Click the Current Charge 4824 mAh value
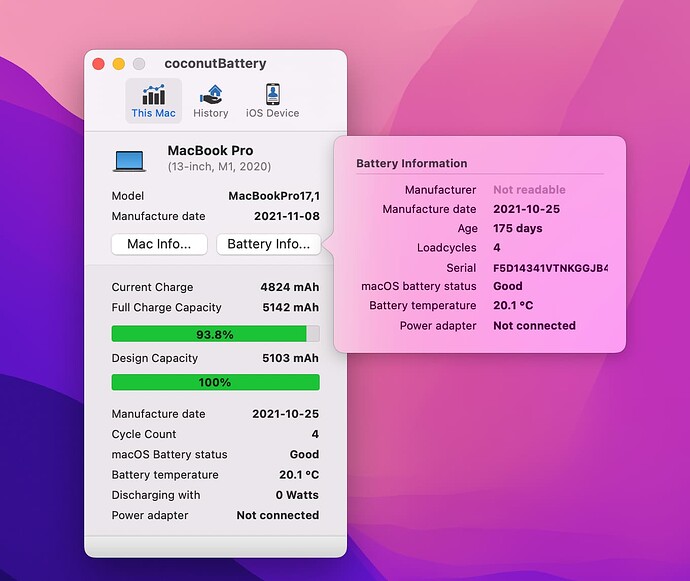690x581 pixels. tap(289, 287)
